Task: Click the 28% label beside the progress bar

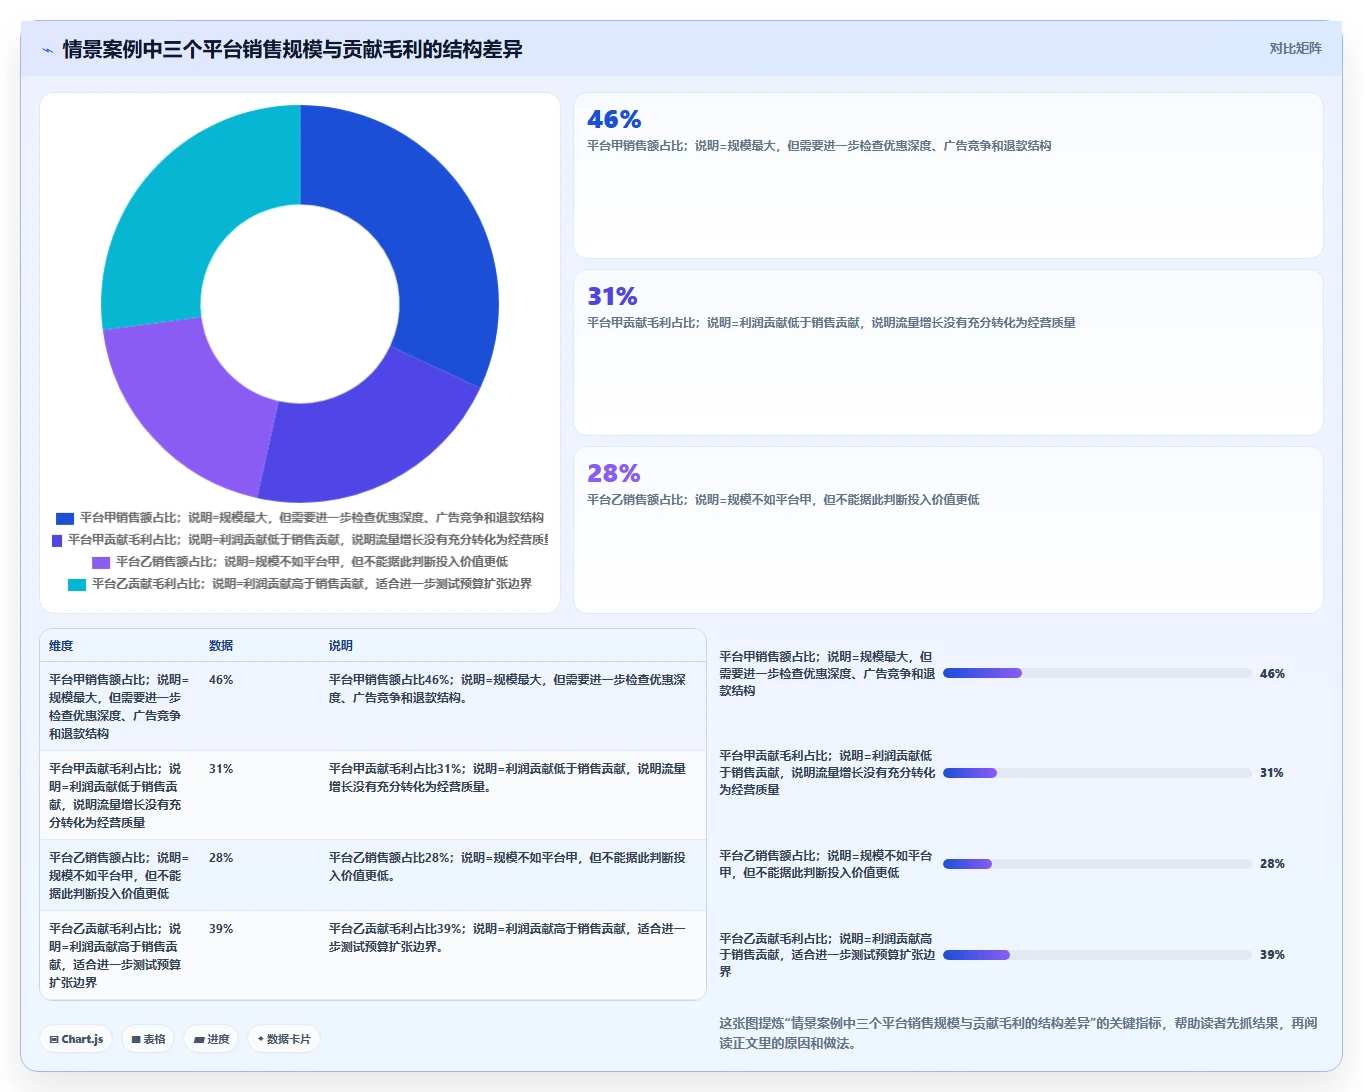Action: [1272, 864]
